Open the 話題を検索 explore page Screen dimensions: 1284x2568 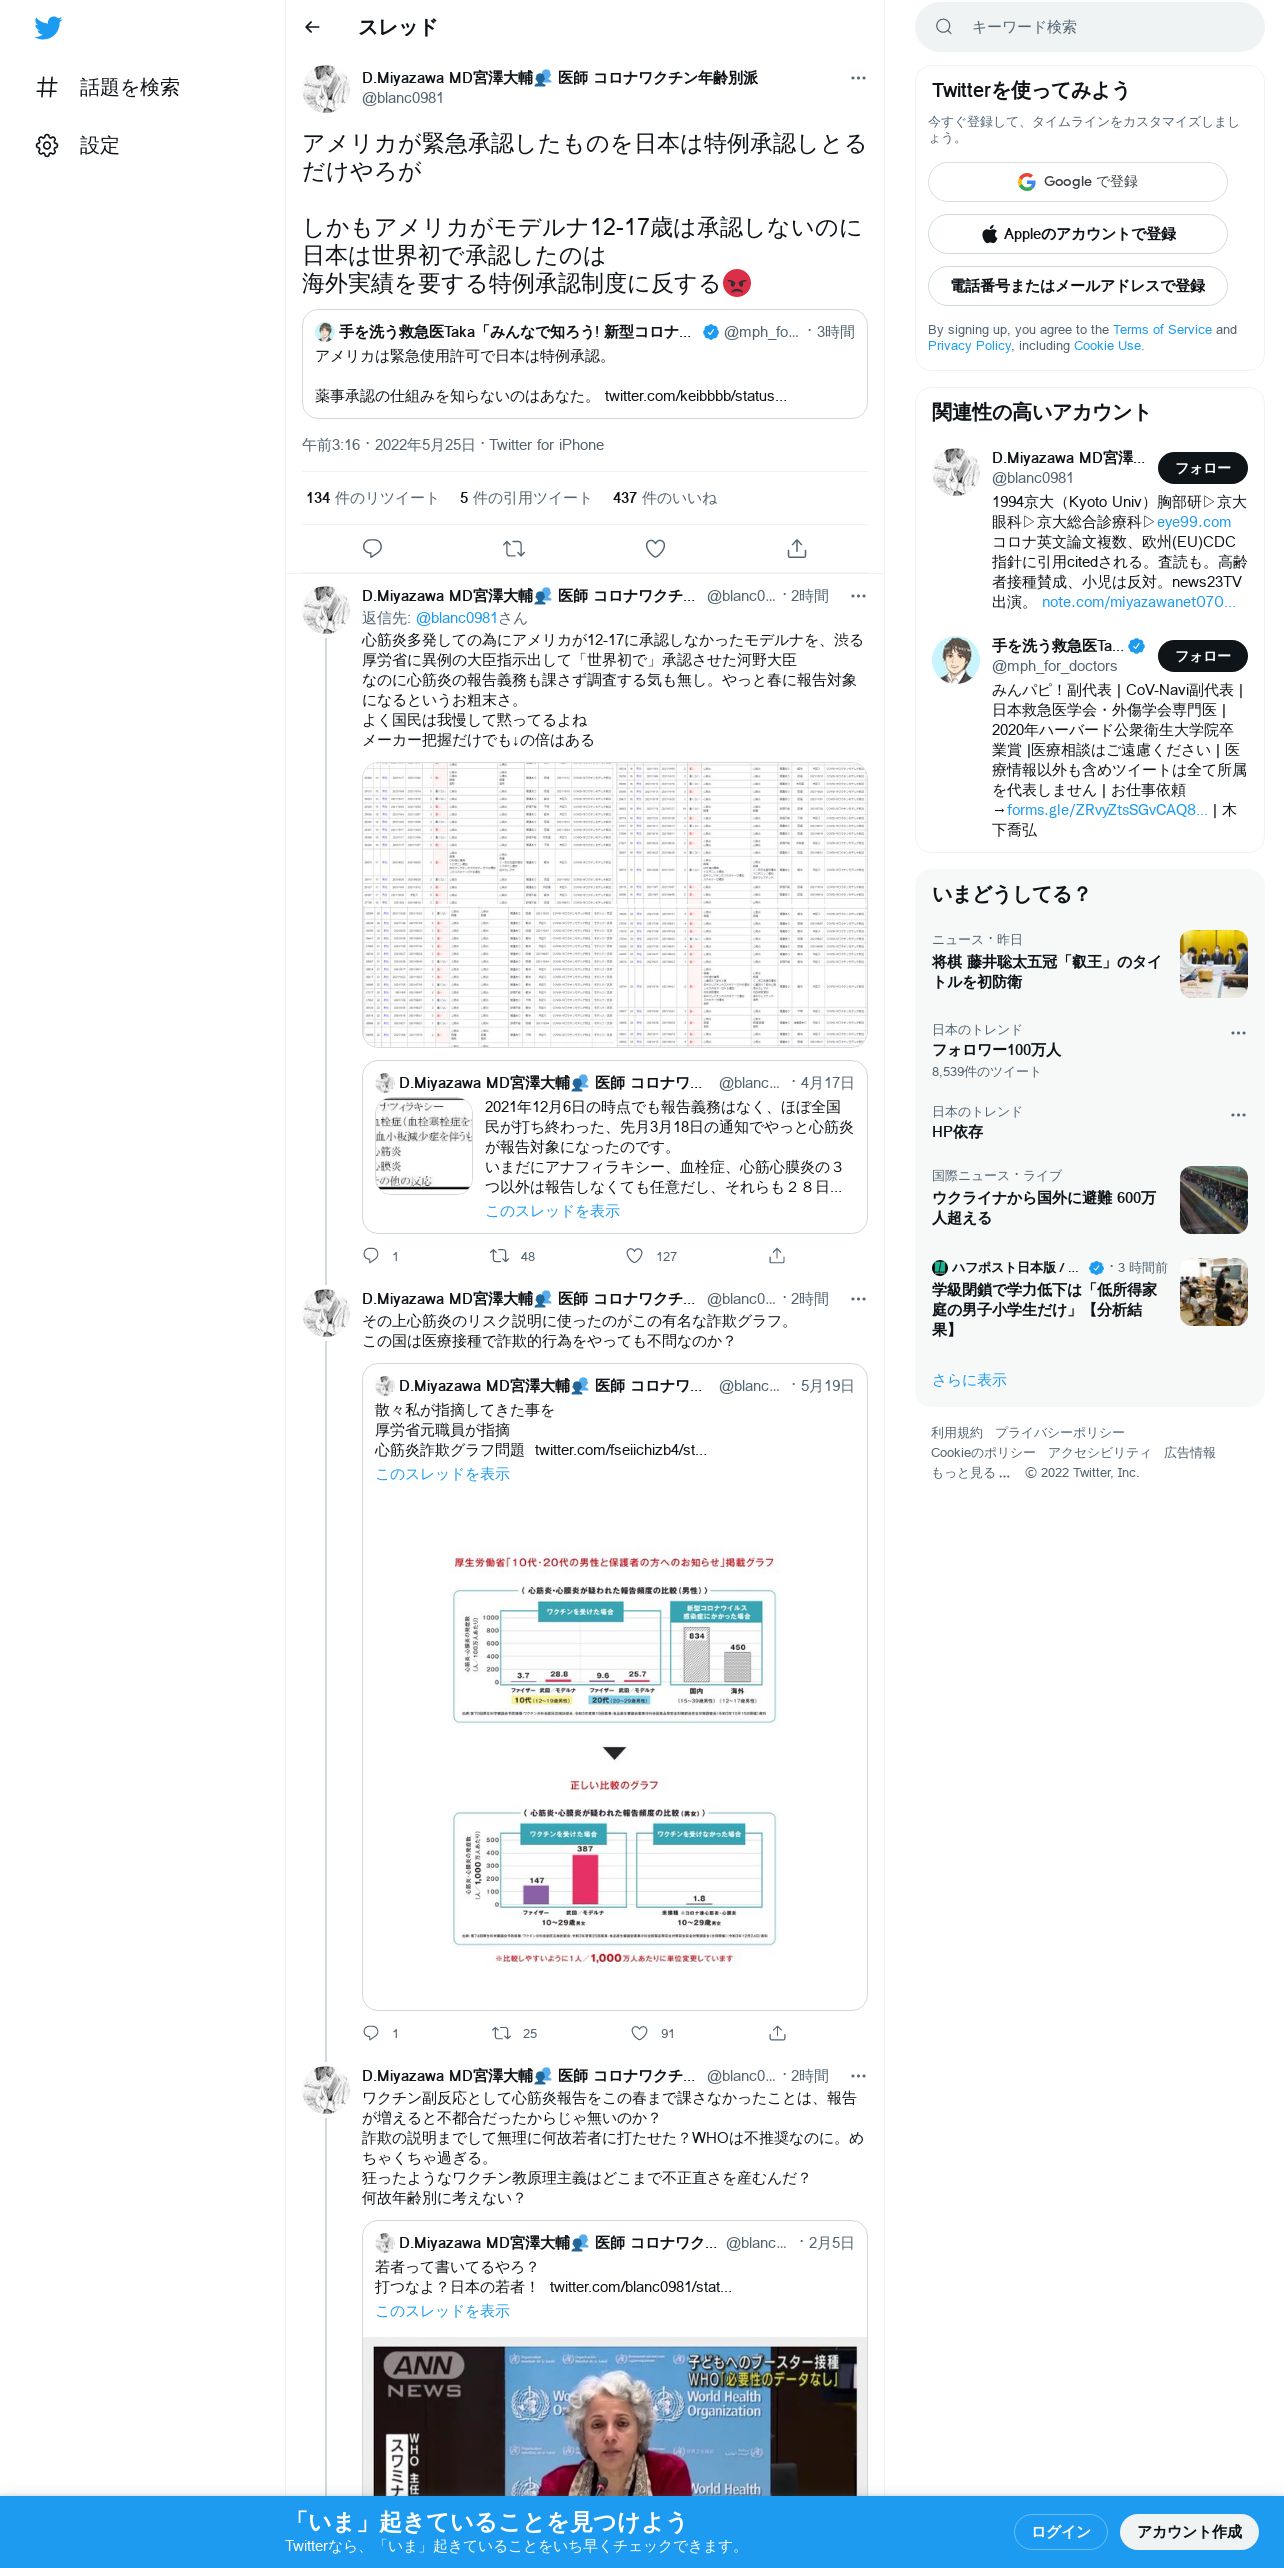[108, 88]
